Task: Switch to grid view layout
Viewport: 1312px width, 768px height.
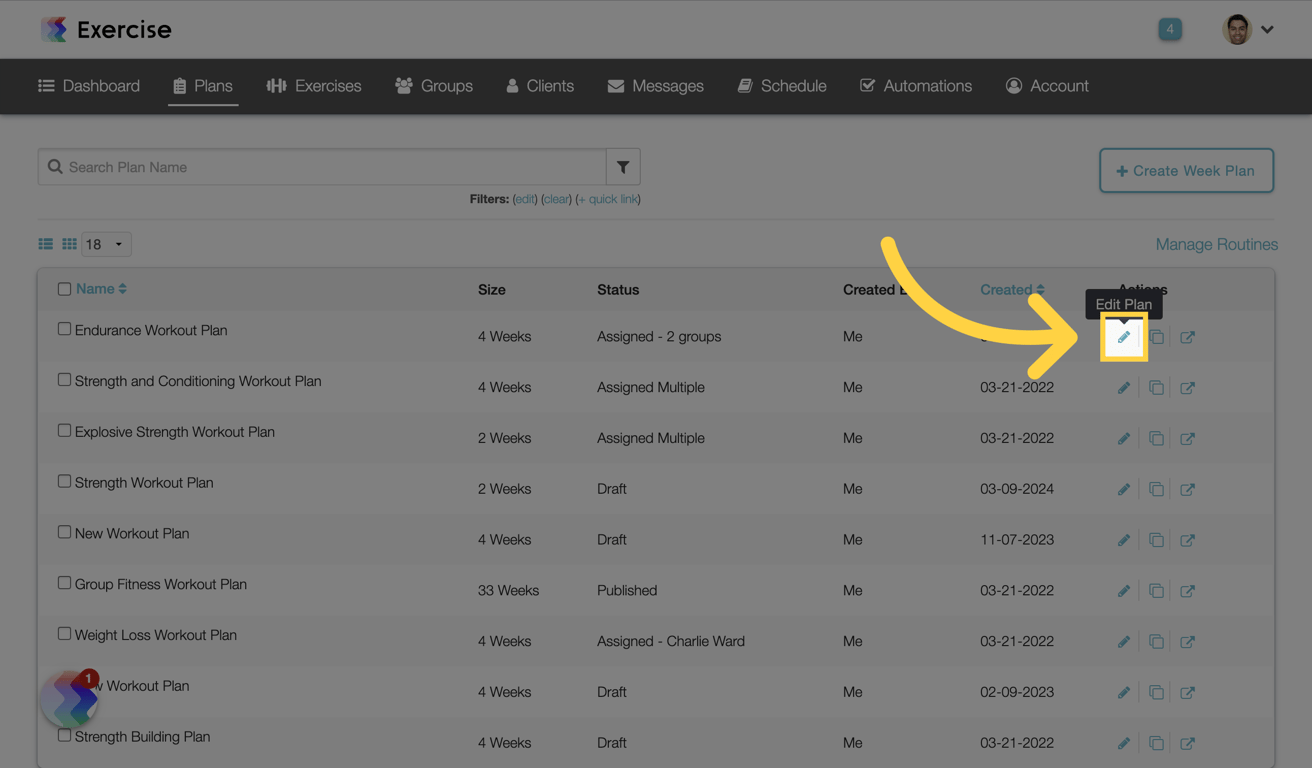Action: click(x=69, y=244)
